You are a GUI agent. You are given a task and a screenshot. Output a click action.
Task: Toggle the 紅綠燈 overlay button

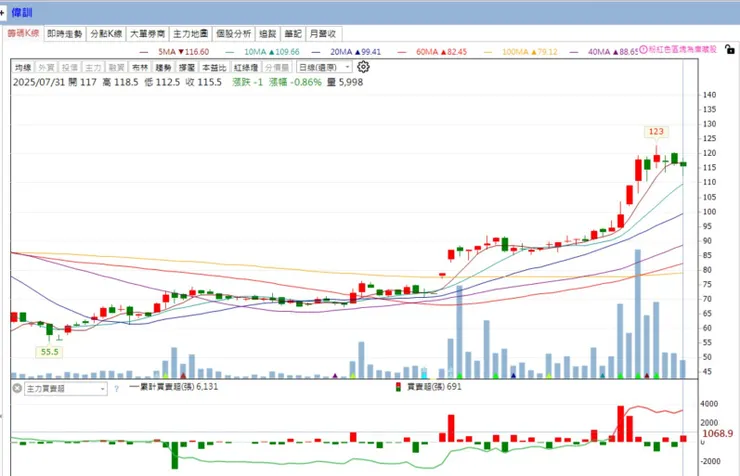click(x=246, y=67)
